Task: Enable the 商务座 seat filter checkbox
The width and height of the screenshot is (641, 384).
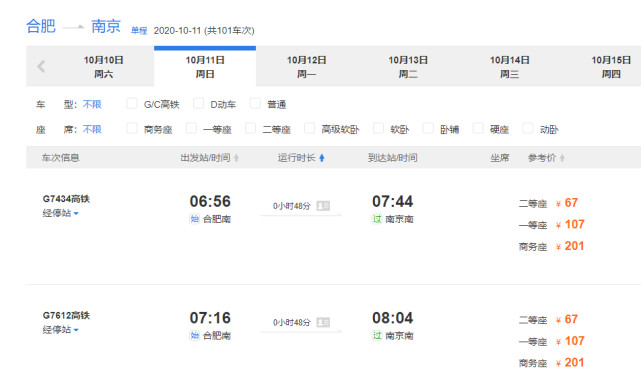Action: point(132,128)
